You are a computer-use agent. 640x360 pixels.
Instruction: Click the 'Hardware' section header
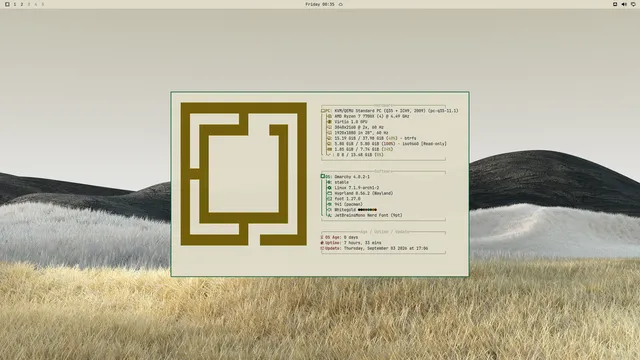(x=383, y=105)
